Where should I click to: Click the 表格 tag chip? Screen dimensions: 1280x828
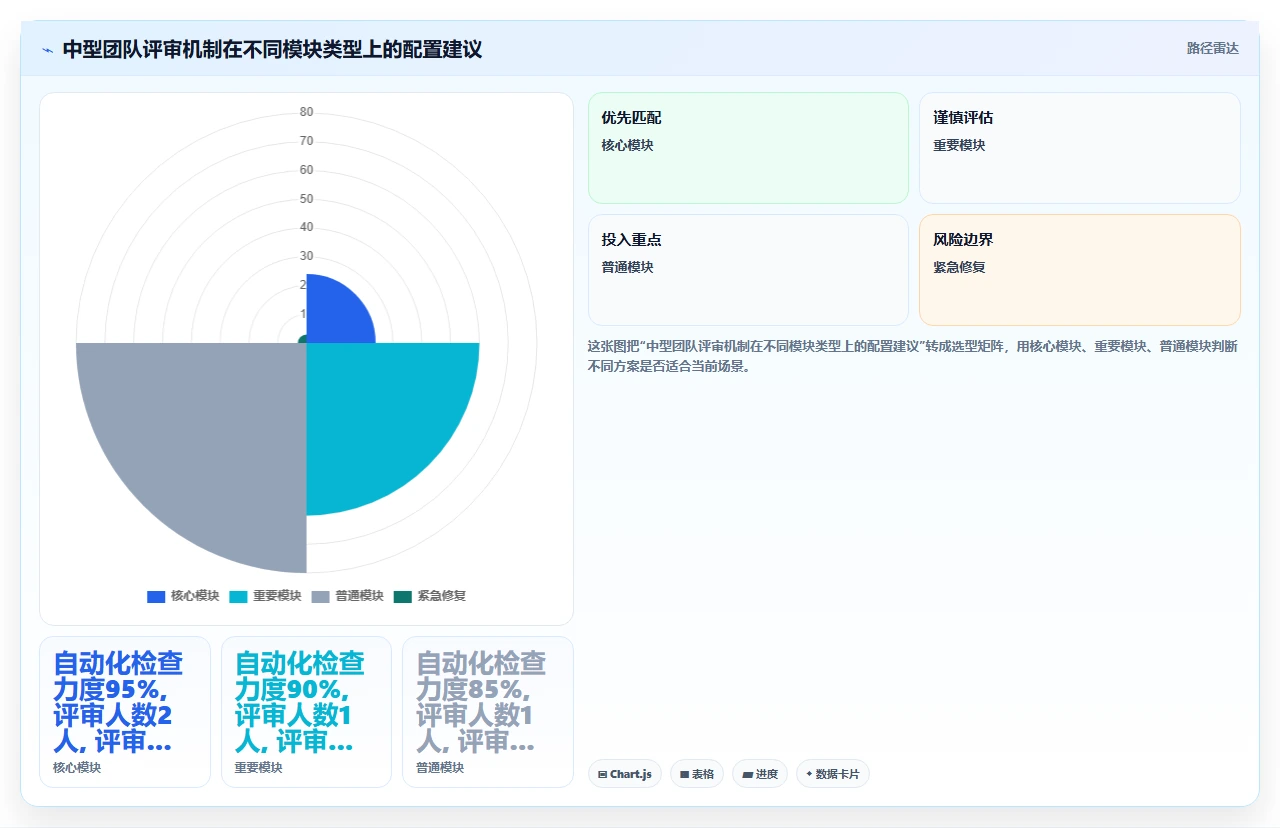[x=697, y=774]
